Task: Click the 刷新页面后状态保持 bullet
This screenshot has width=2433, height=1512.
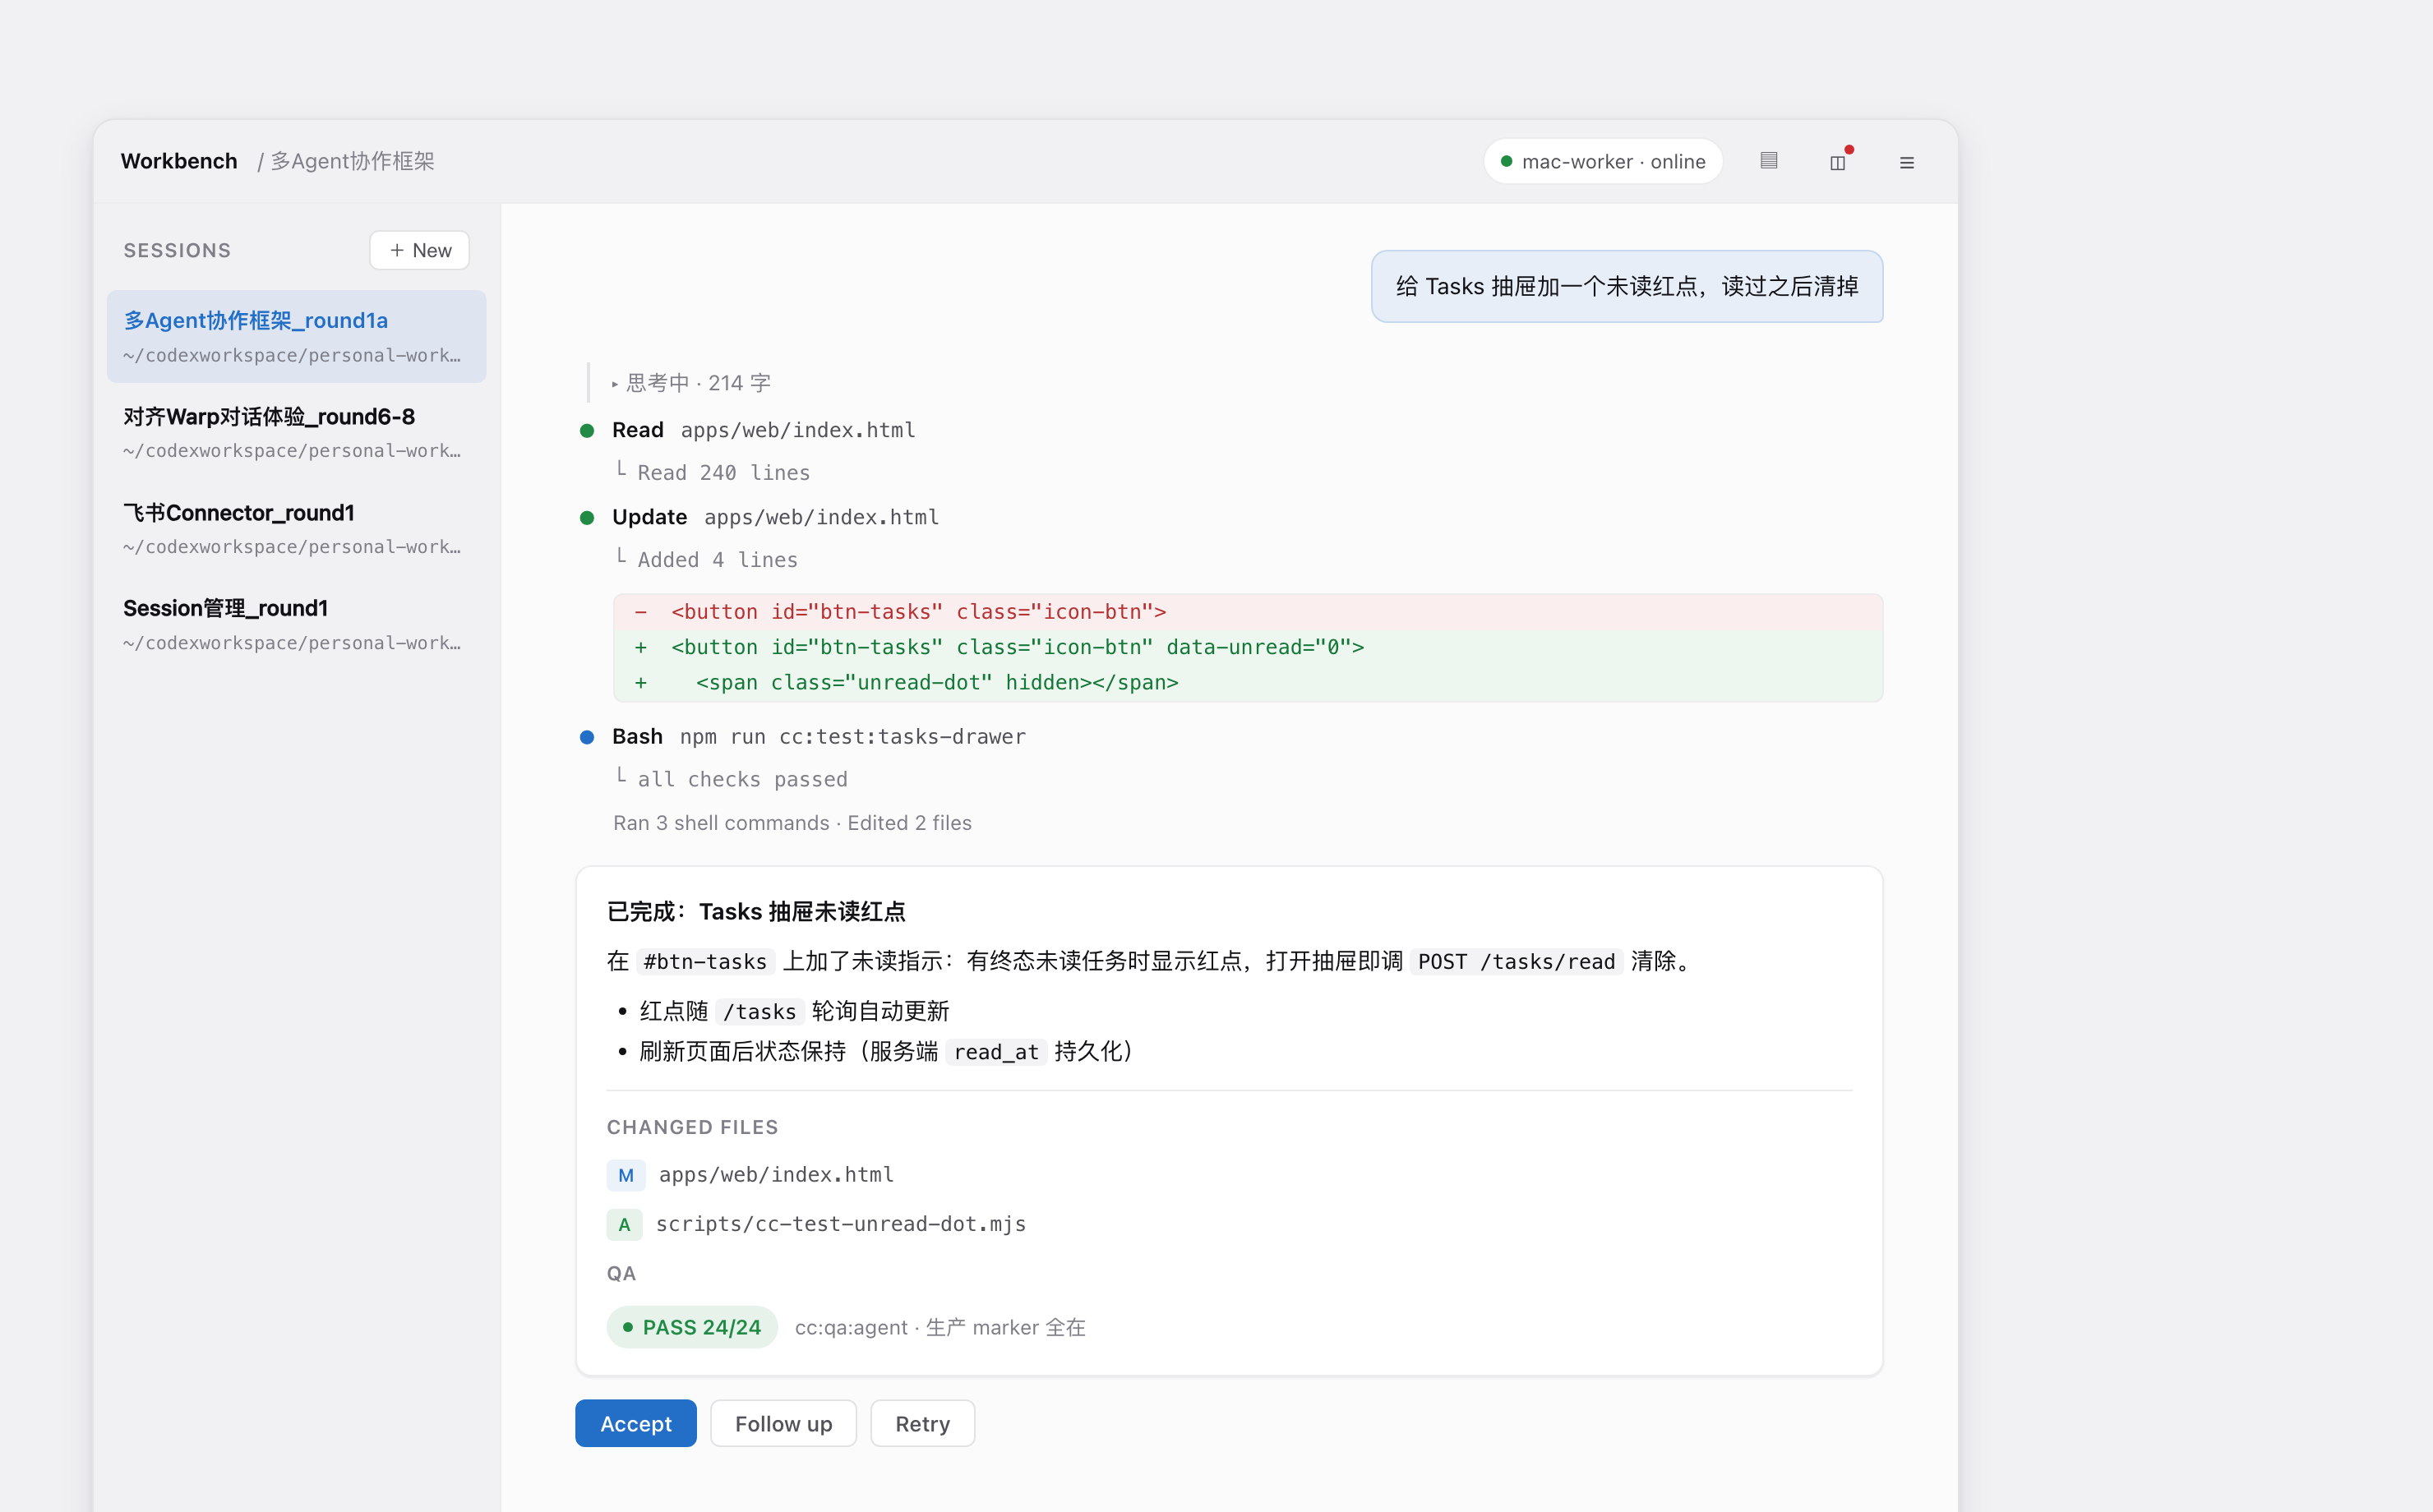Action: pos(887,1052)
